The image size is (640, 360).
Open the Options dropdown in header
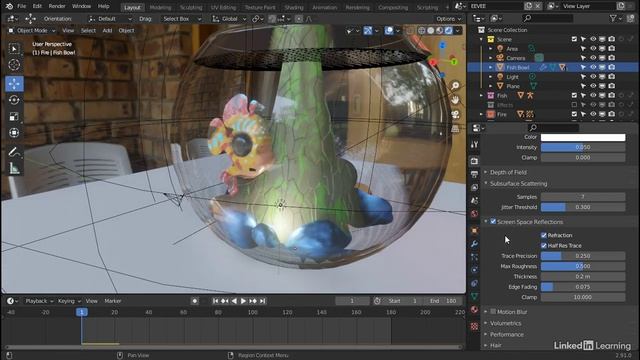tap(448, 19)
